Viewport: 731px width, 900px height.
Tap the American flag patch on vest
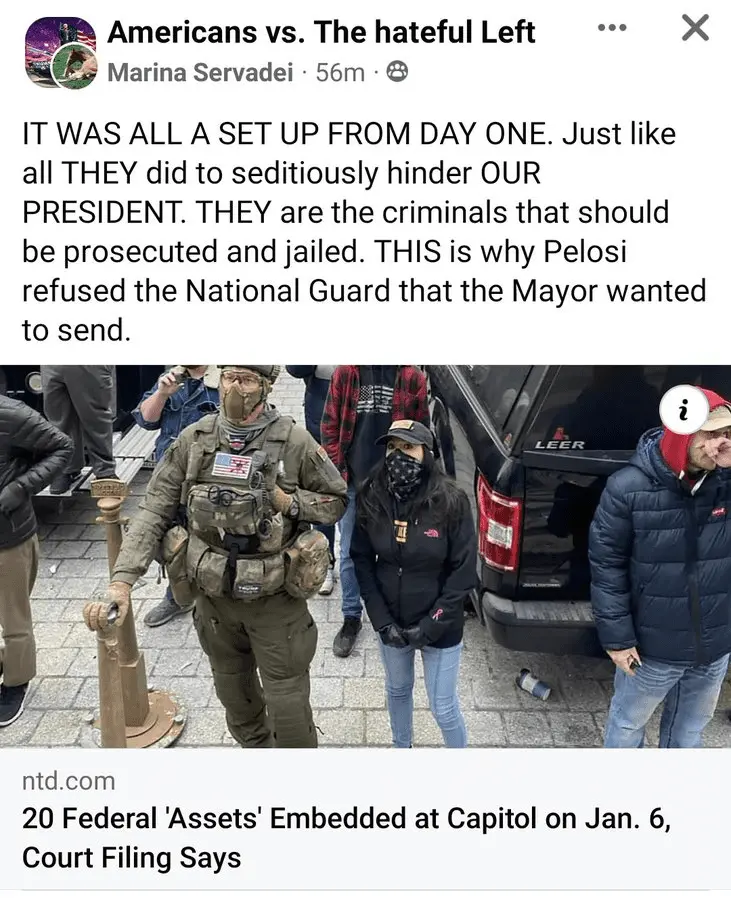pyautogui.click(x=232, y=464)
